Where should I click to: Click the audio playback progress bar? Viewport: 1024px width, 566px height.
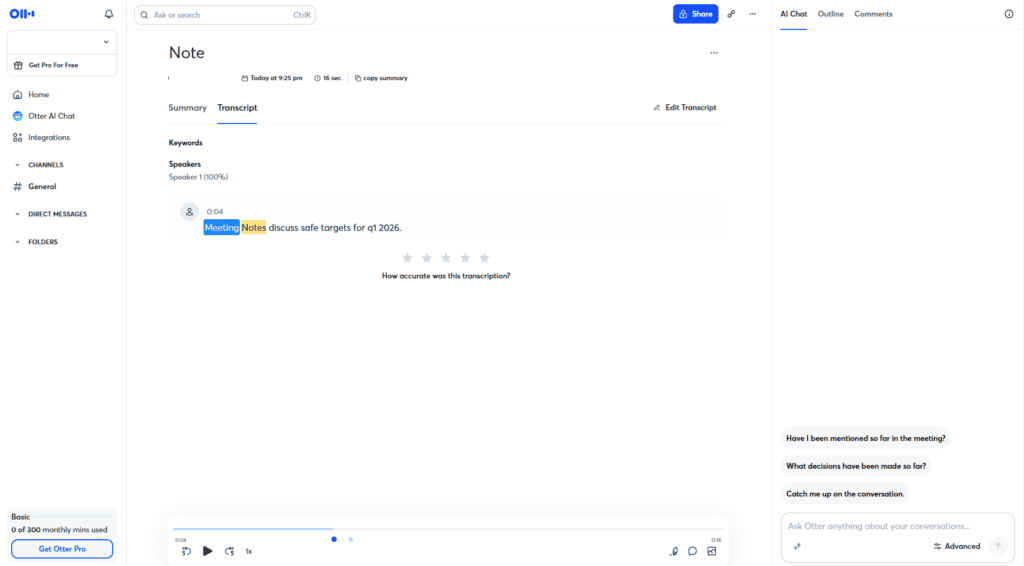tap(448, 529)
